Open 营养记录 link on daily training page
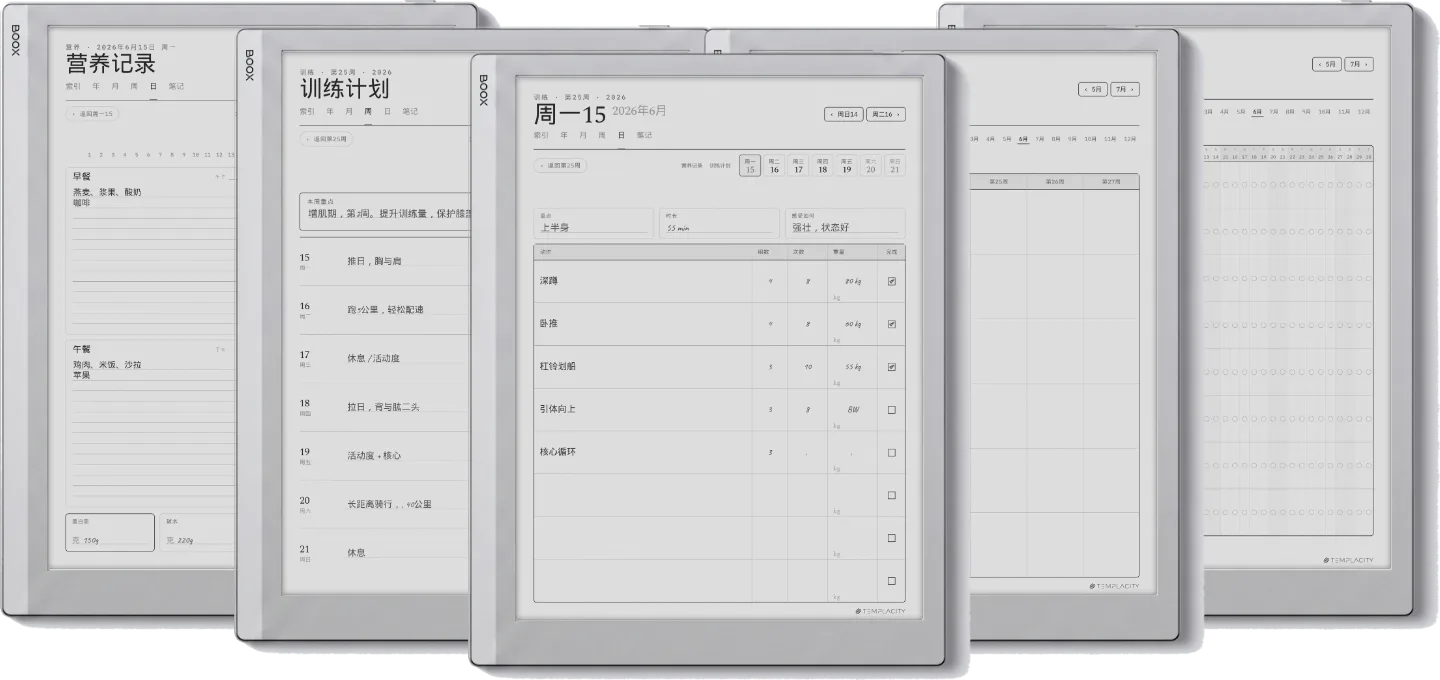This screenshot has width=1440, height=680. (692, 166)
